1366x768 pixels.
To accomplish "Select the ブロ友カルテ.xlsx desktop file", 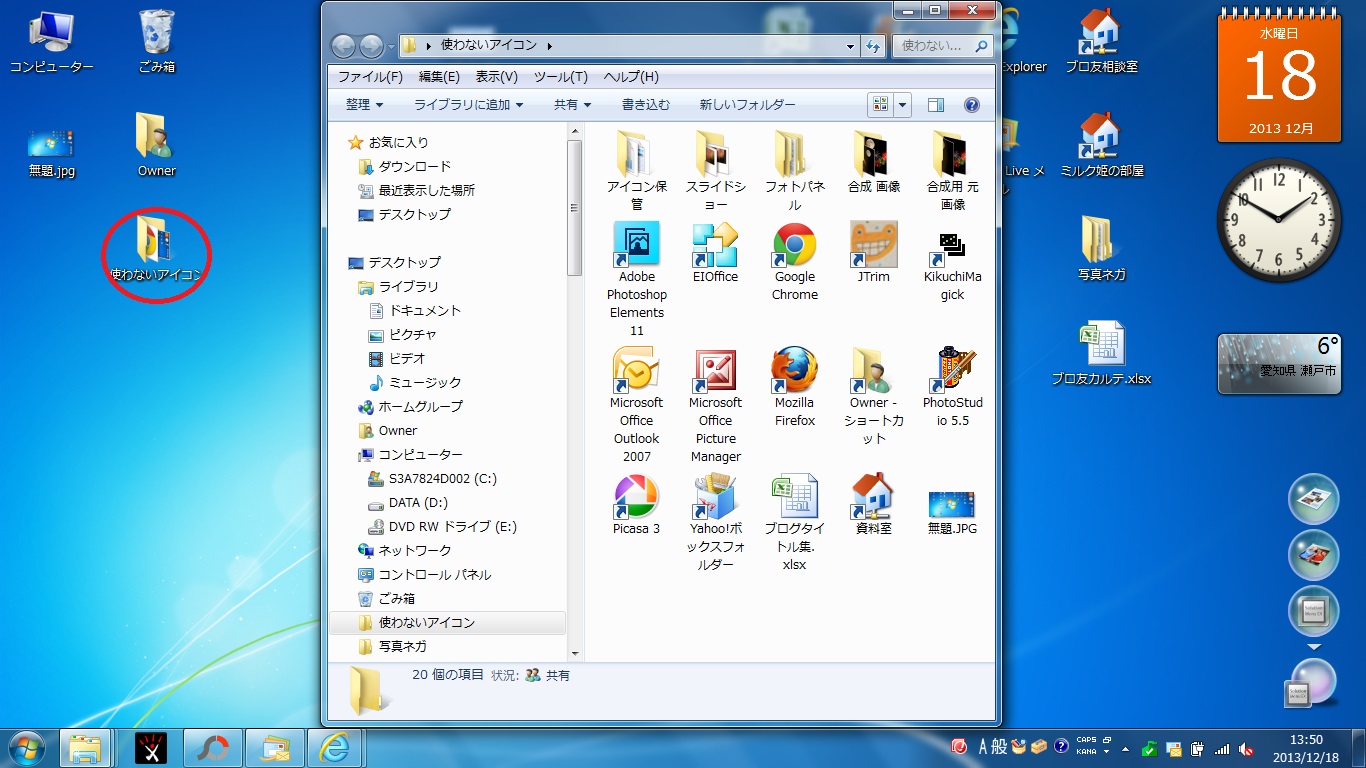I will point(1101,354).
